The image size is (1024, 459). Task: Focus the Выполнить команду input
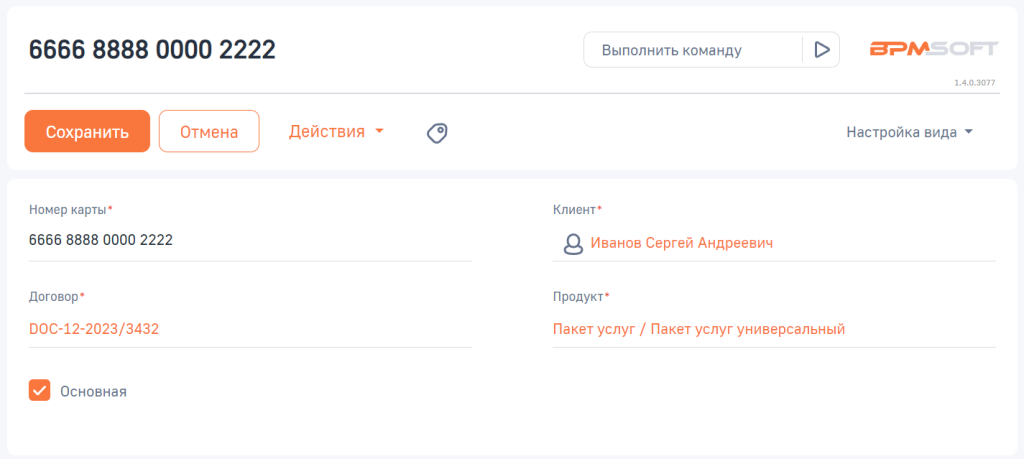[692, 50]
